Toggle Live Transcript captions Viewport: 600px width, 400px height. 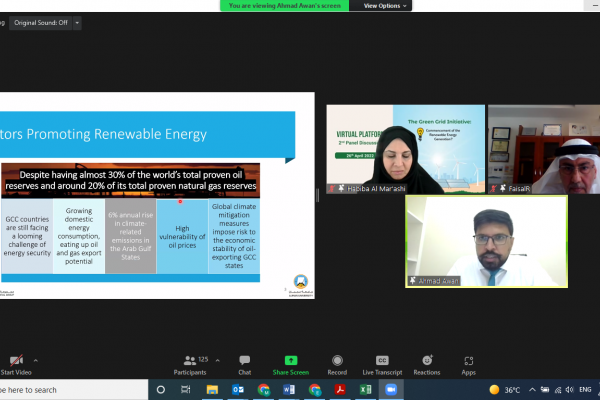tap(381, 365)
